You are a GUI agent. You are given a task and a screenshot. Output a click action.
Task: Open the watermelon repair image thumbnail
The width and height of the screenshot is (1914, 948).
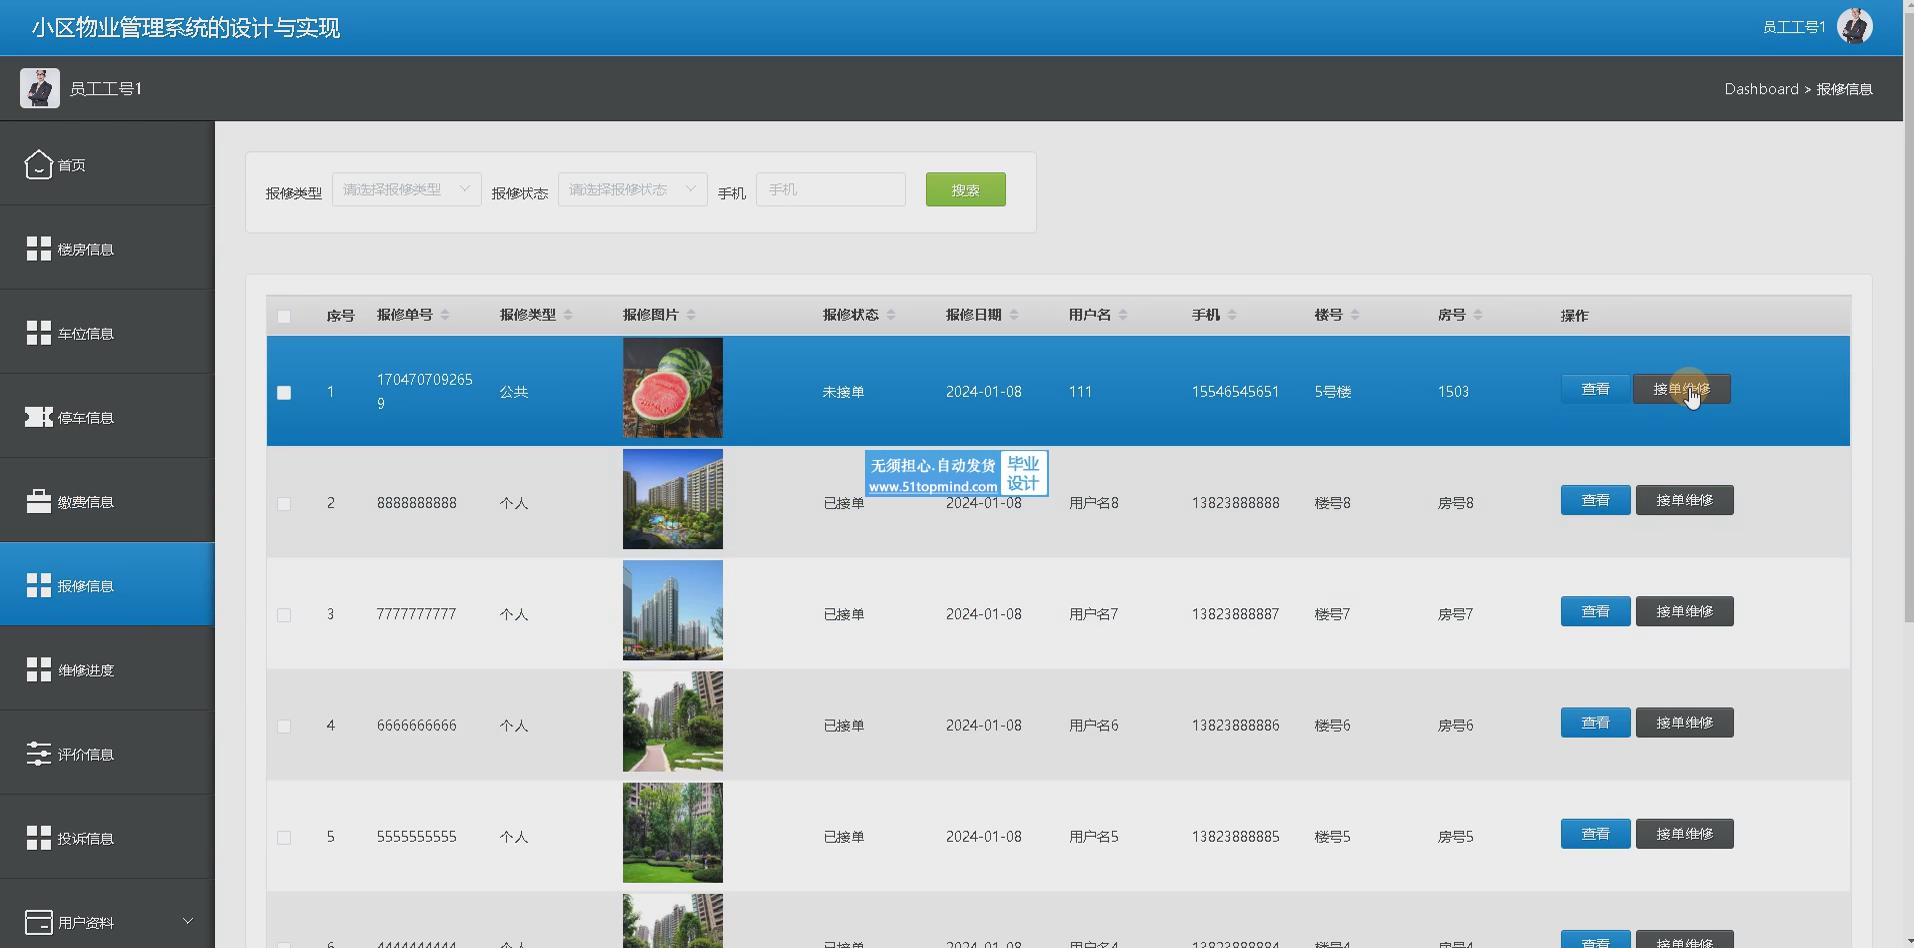pos(673,388)
